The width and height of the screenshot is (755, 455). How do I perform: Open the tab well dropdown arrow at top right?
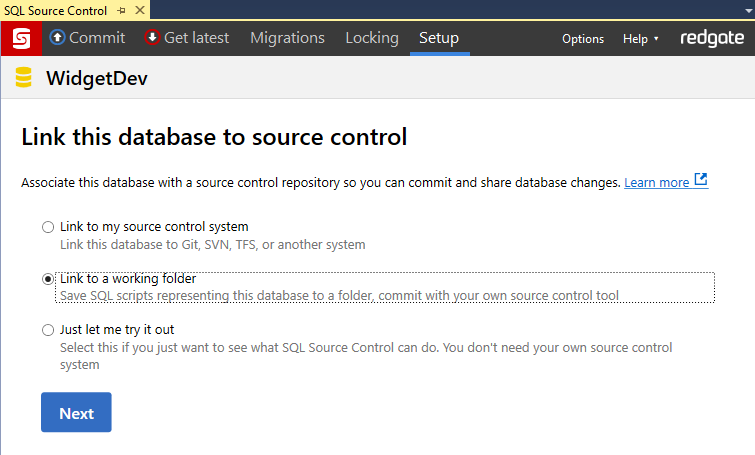click(x=745, y=8)
